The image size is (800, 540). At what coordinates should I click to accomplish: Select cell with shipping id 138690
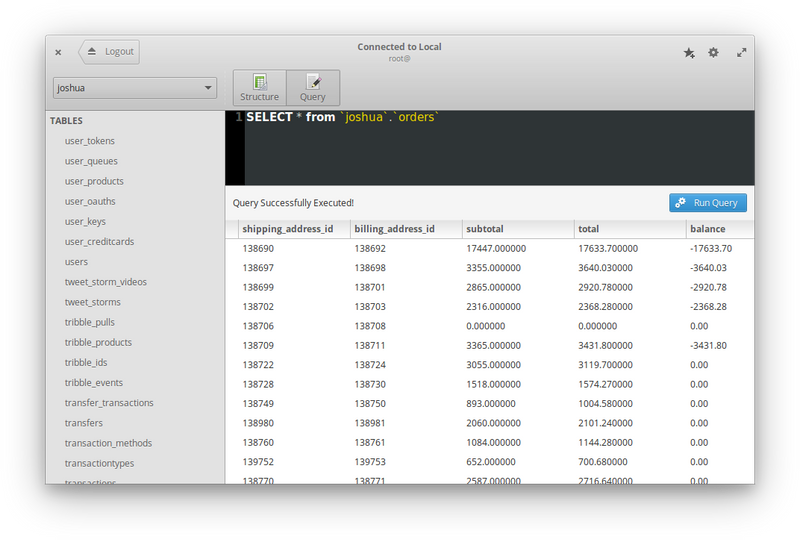[258, 249]
